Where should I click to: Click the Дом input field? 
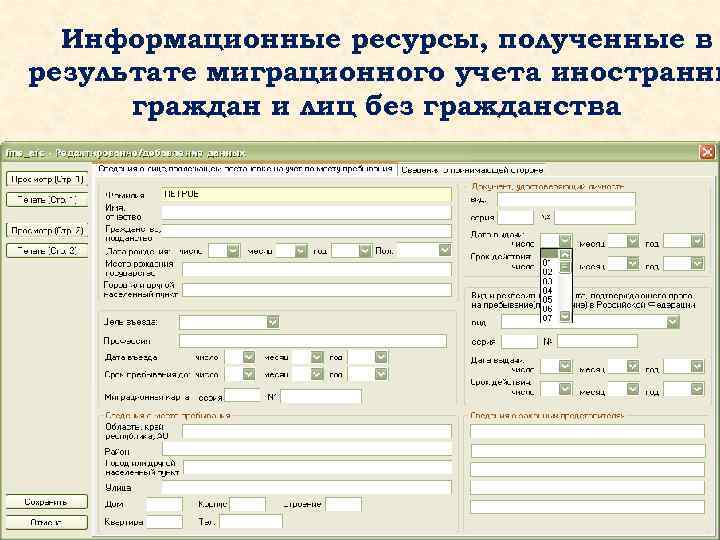point(164,505)
